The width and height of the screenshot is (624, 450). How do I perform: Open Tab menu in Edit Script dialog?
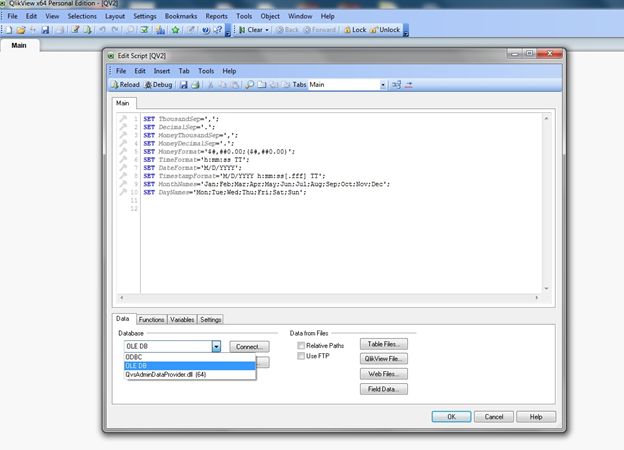pos(184,71)
